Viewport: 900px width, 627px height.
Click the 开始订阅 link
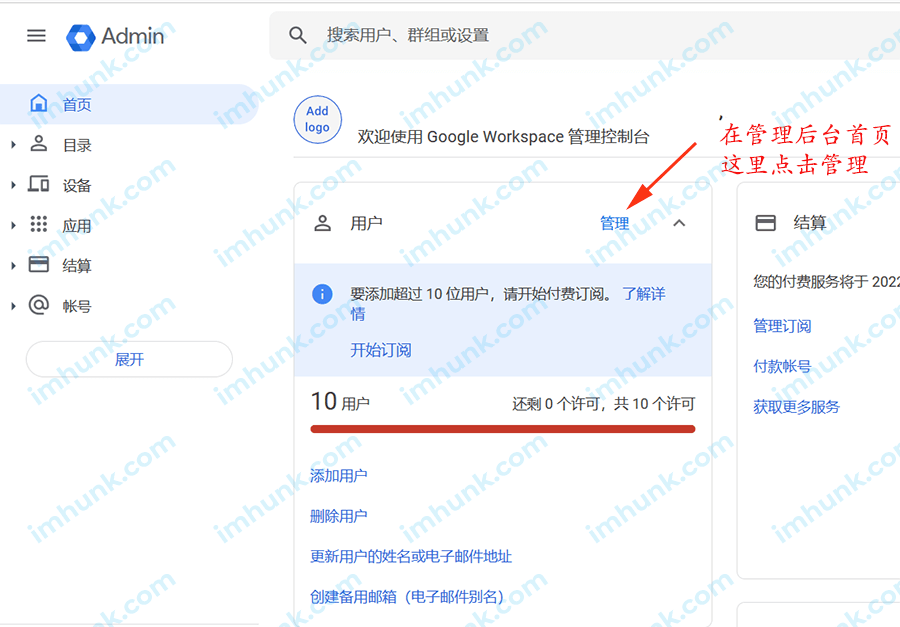click(x=381, y=350)
